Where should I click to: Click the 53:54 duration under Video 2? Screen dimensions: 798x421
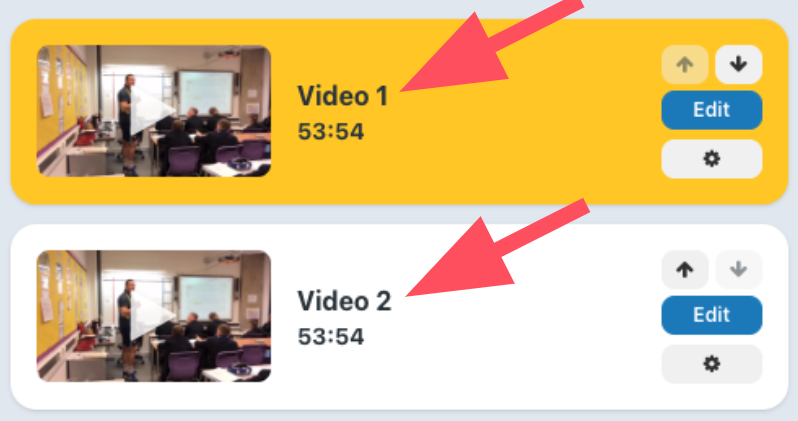pyautogui.click(x=331, y=336)
